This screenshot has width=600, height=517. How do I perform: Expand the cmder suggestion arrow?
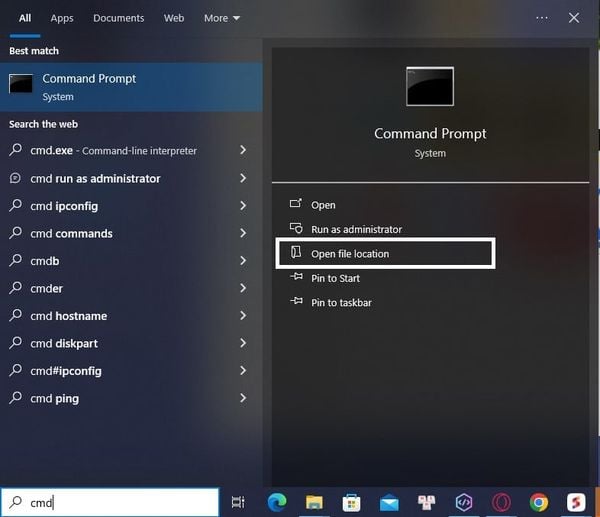pos(243,288)
